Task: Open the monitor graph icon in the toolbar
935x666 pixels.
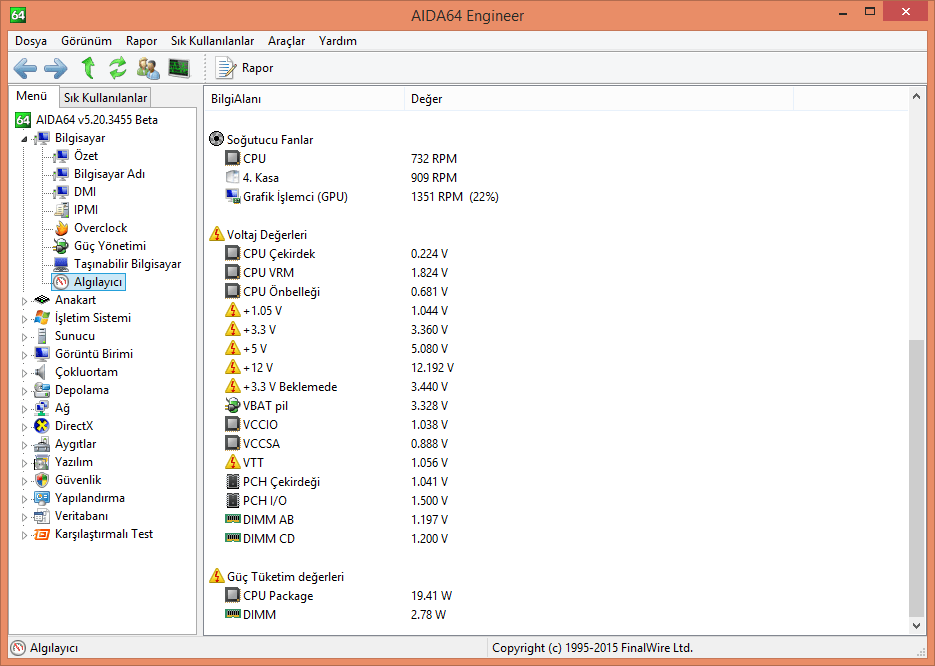Action: coord(179,68)
